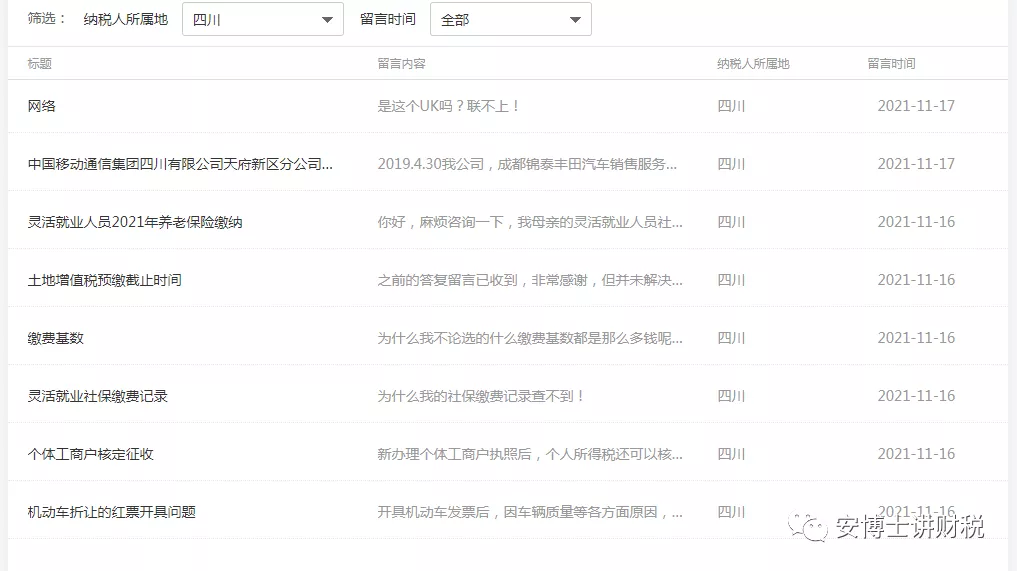Open the 灵活就业社保缴费记录 message

pyautogui.click(x=97, y=396)
